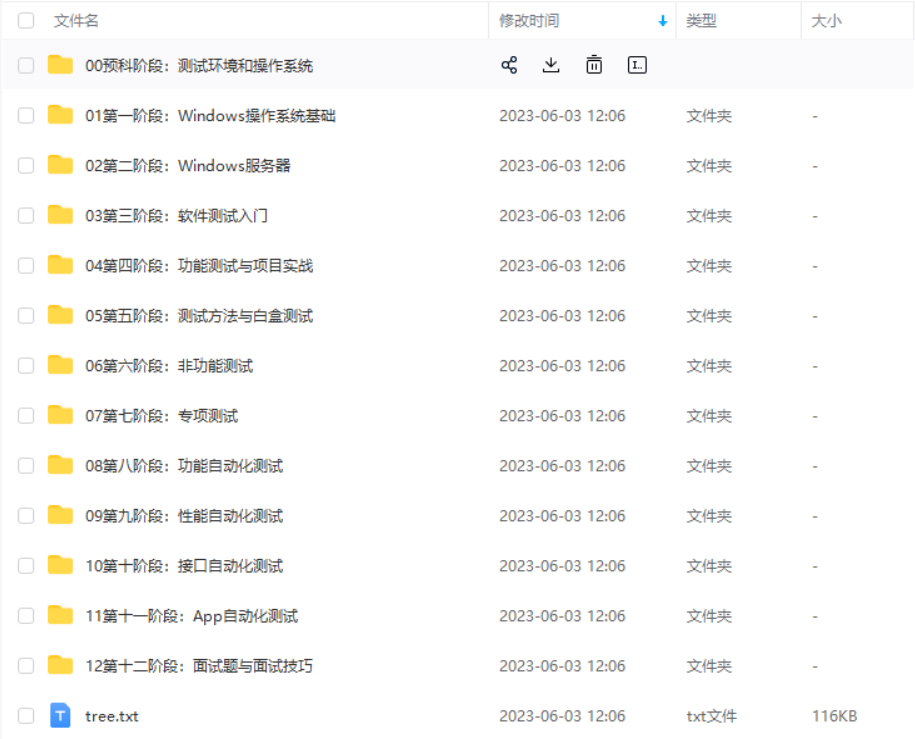Check the box for 10第十阶段 folder
The height and width of the screenshot is (739, 915).
(26, 566)
